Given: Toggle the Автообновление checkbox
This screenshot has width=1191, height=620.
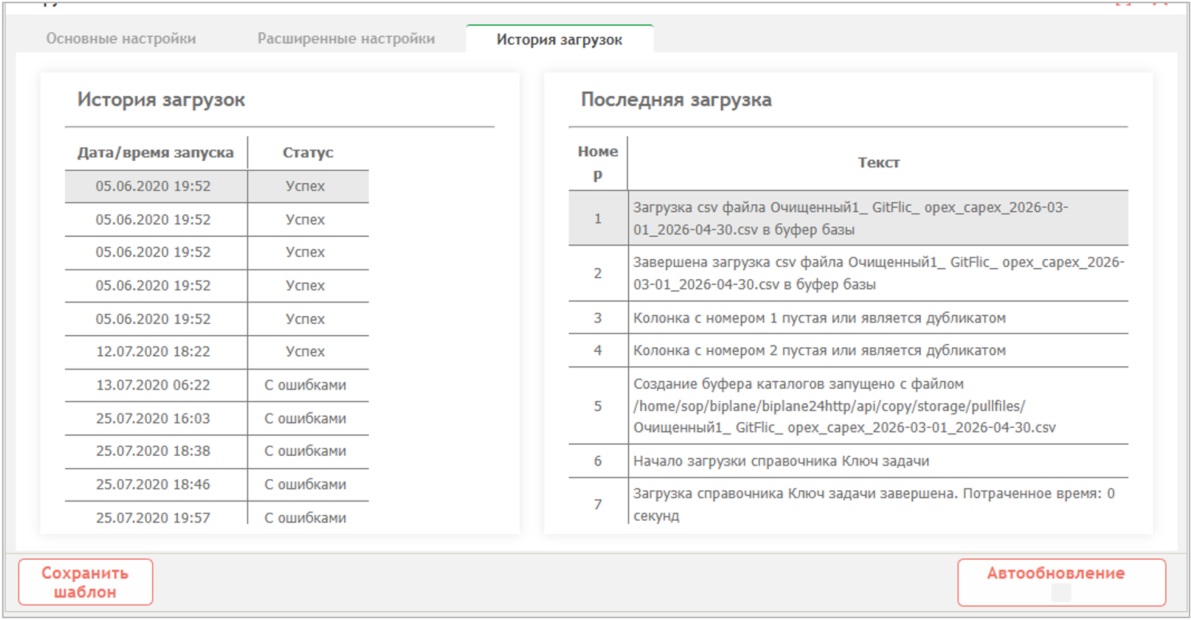Looking at the screenshot, I should pos(1061,593).
